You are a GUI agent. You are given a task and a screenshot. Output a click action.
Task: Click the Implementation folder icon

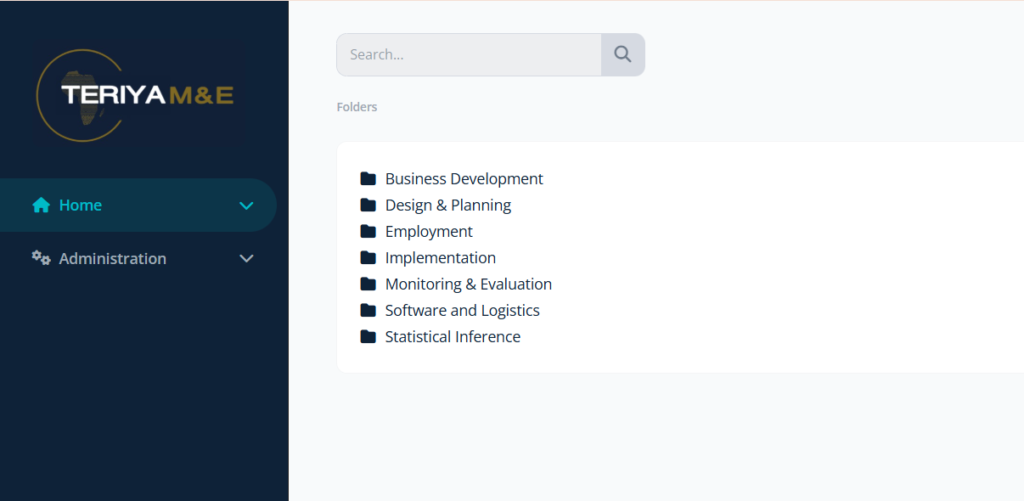368,257
